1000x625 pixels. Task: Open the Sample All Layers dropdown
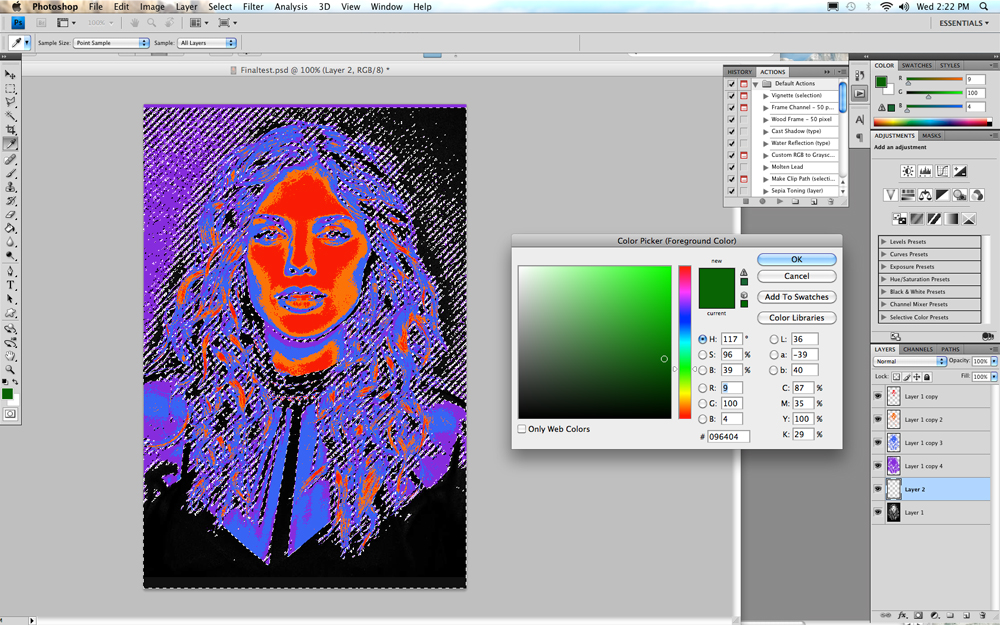click(x=207, y=43)
